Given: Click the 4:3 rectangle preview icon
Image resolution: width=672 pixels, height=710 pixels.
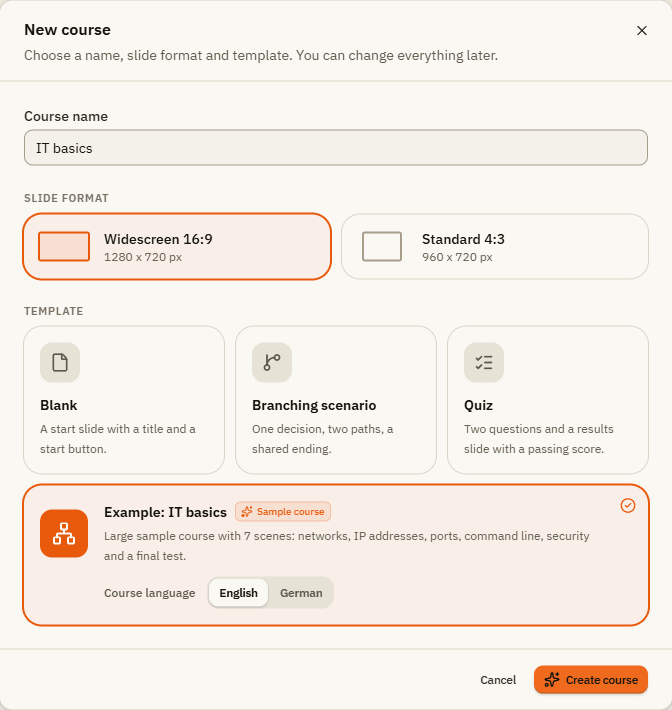Looking at the screenshot, I should point(382,246).
